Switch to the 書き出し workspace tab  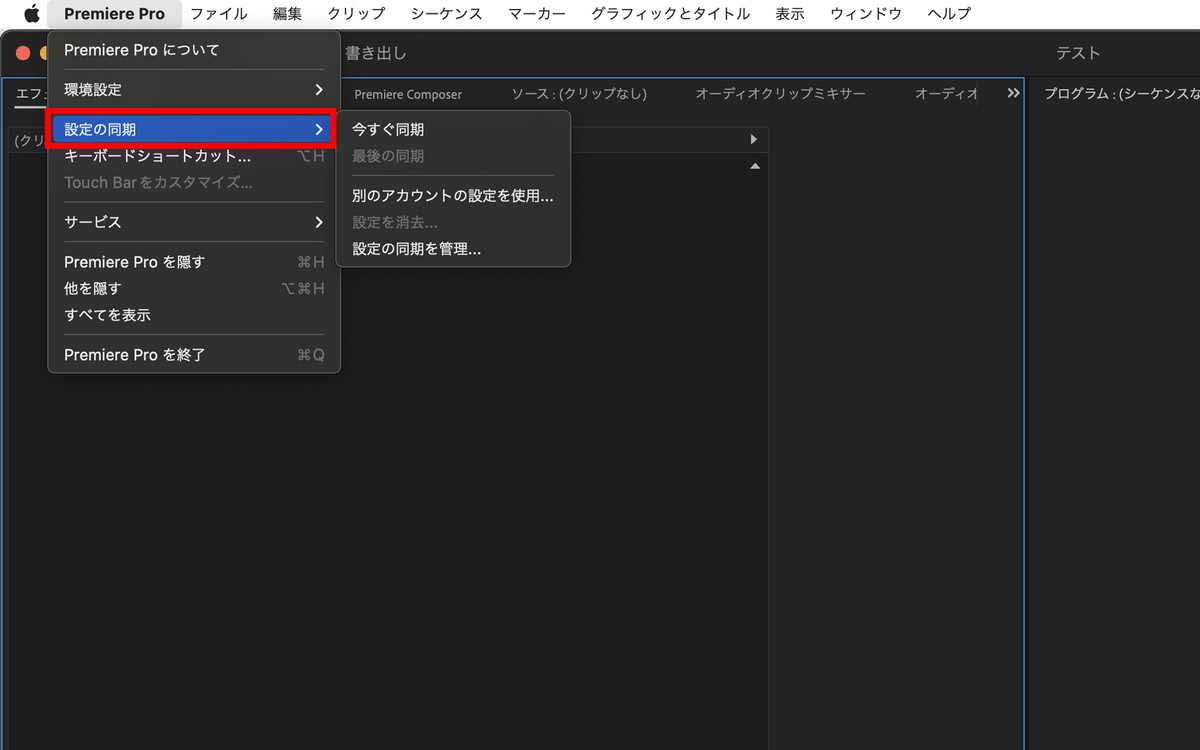pyautogui.click(x=376, y=53)
